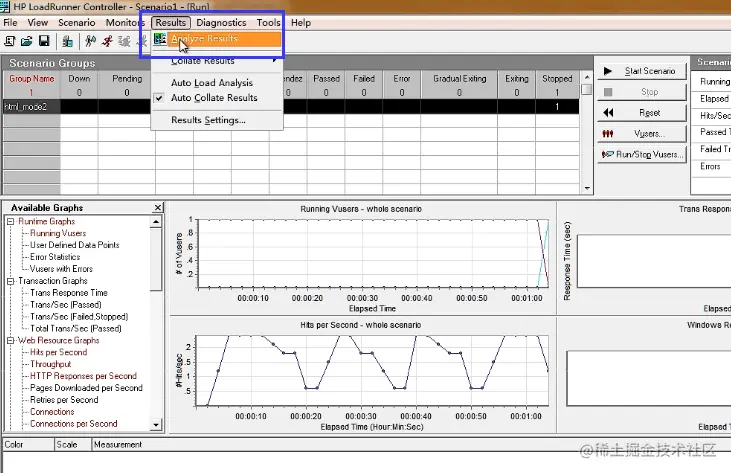
Task: Toggle the Auto Load Analysis option
Action: click(x=212, y=82)
